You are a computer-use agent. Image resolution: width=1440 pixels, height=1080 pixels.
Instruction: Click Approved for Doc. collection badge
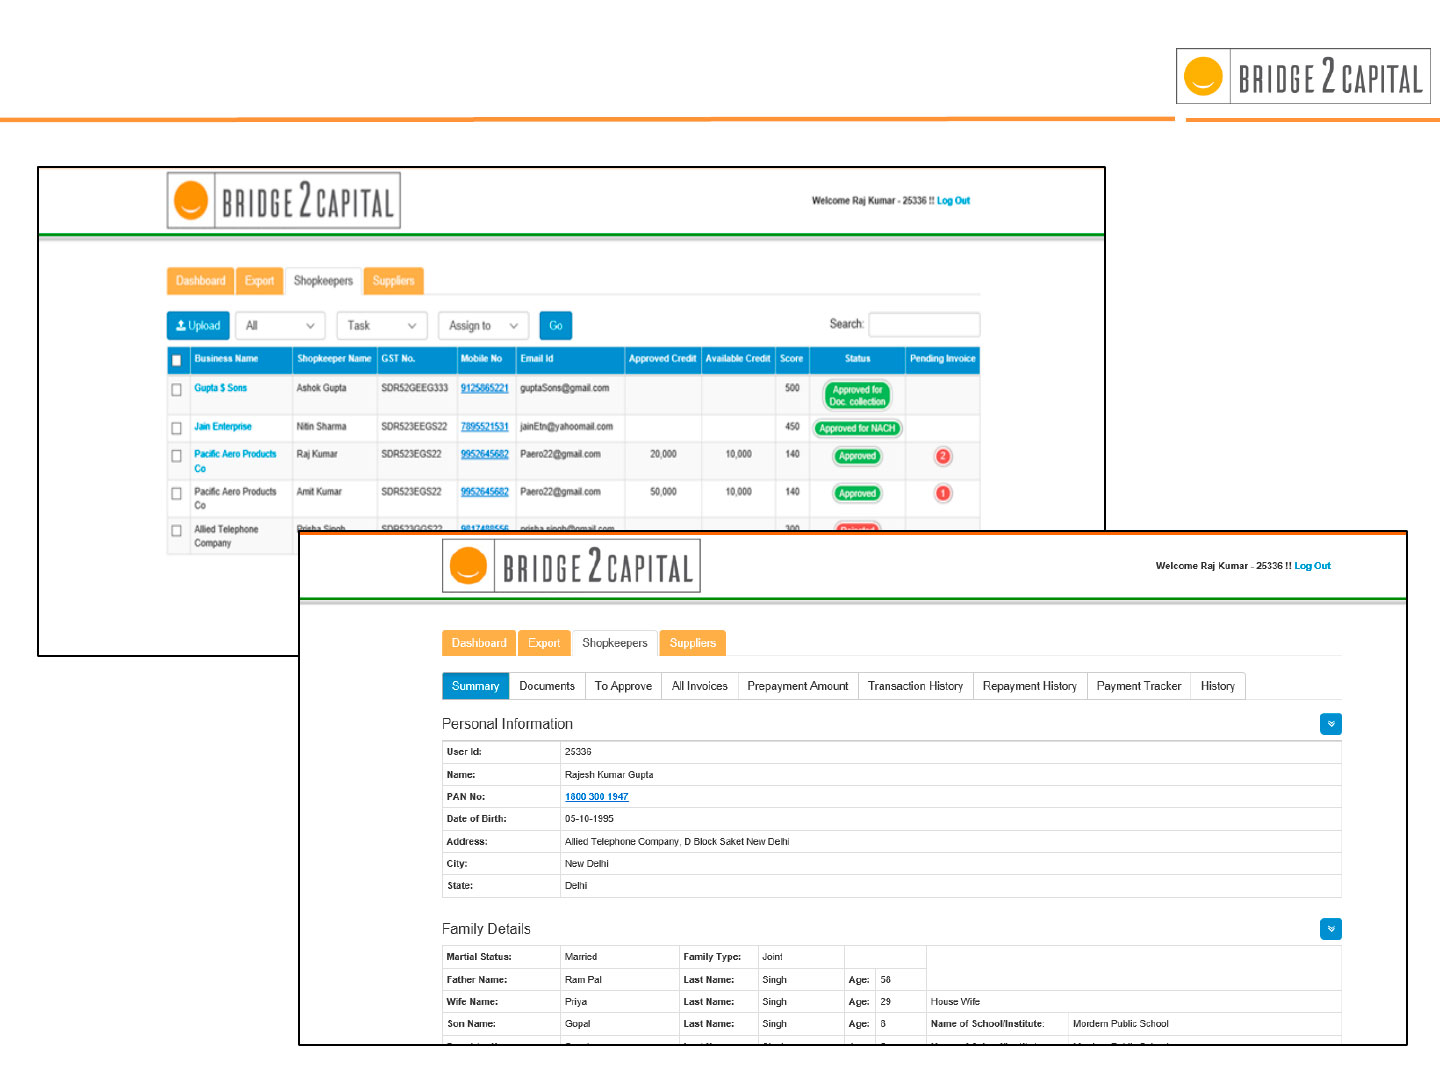click(x=857, y=396)
